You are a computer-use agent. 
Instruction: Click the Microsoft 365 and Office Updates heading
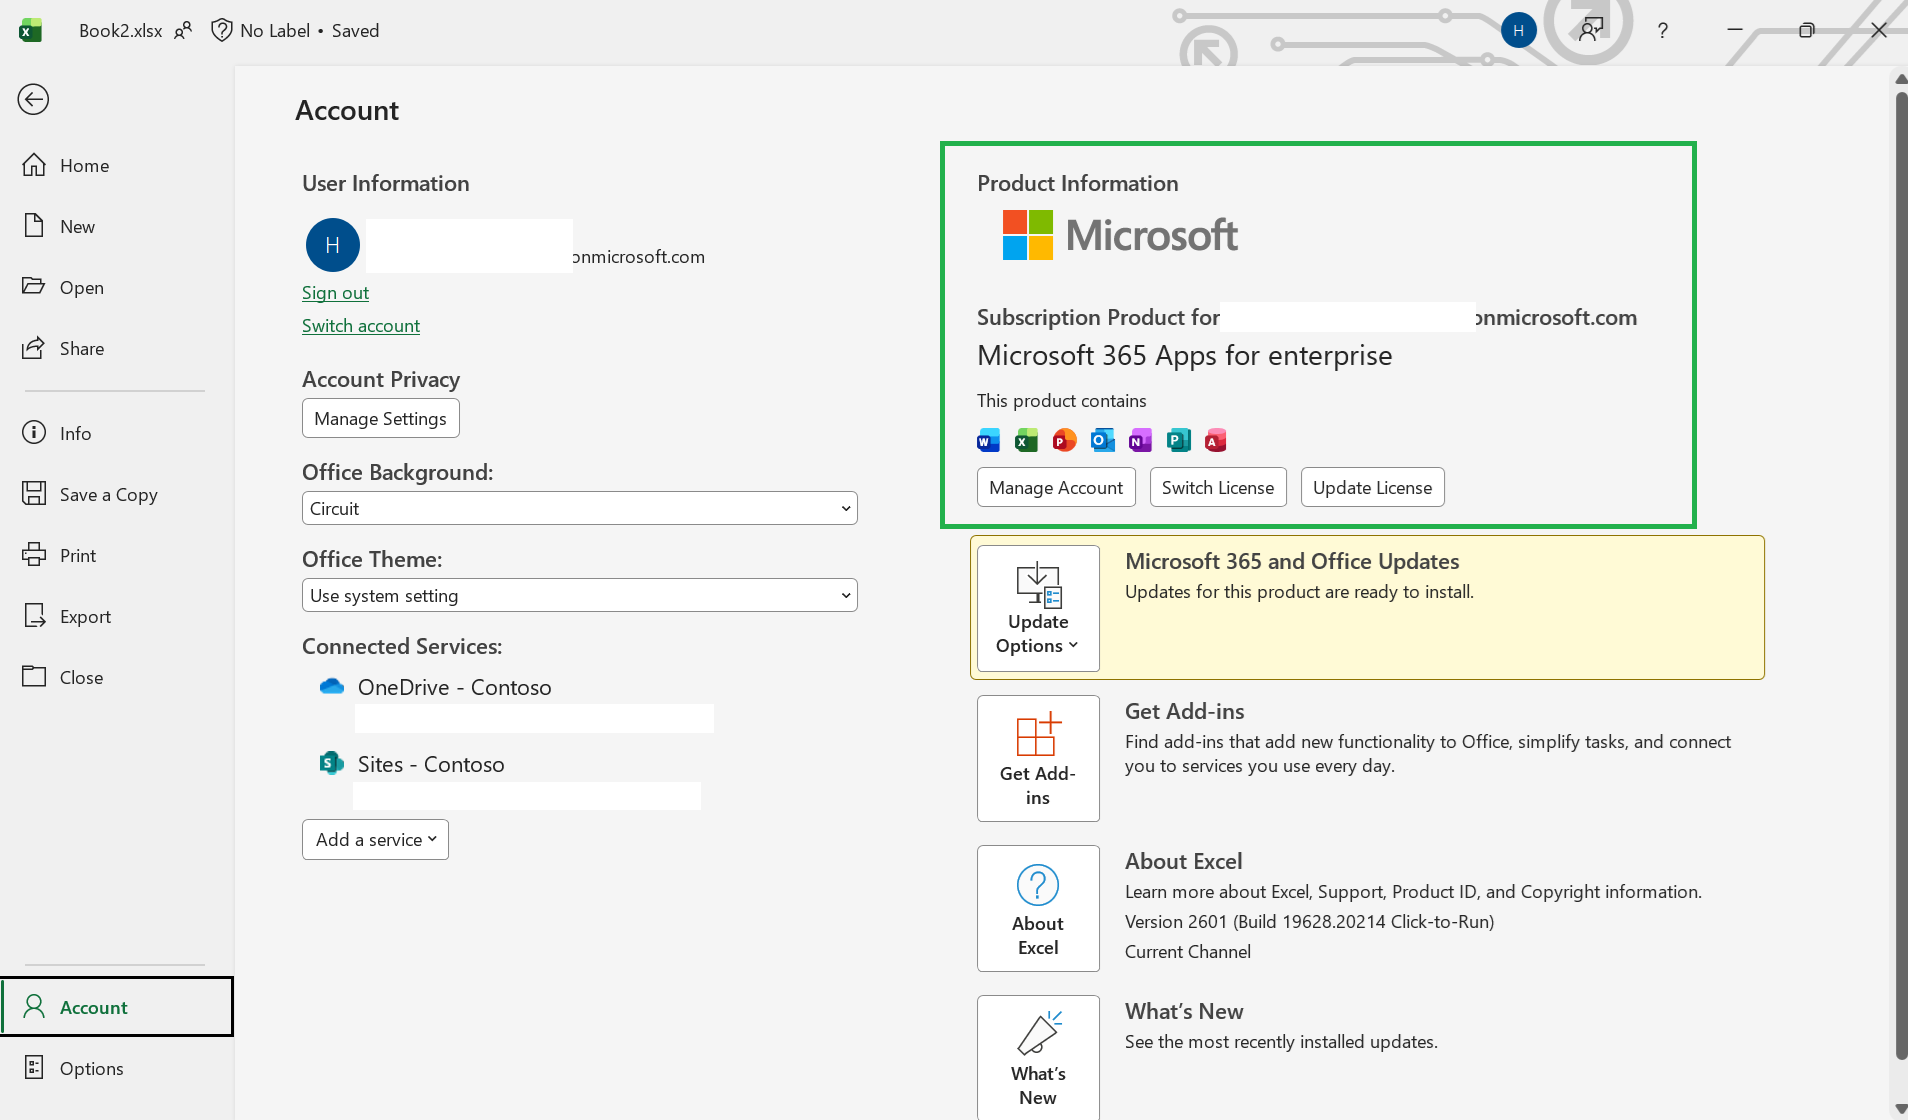[1292, 562]
